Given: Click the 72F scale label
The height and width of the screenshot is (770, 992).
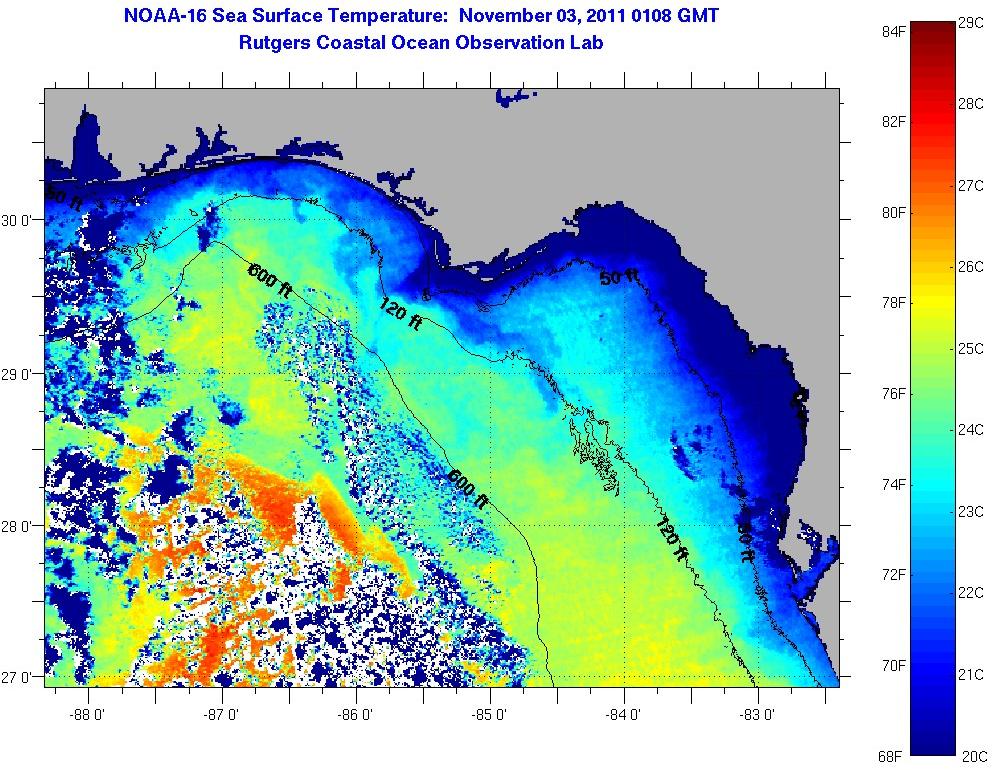Looking at the screenshot, I should 893,574.
